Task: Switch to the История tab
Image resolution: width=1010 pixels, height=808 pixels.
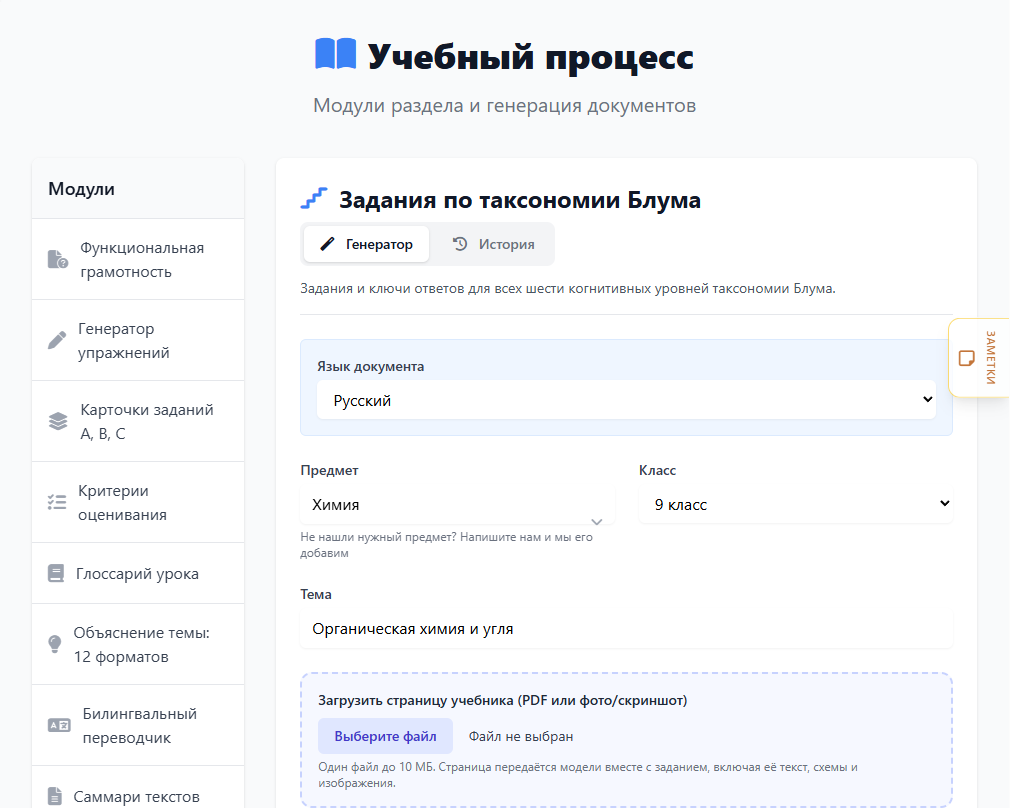Action: 493,244
